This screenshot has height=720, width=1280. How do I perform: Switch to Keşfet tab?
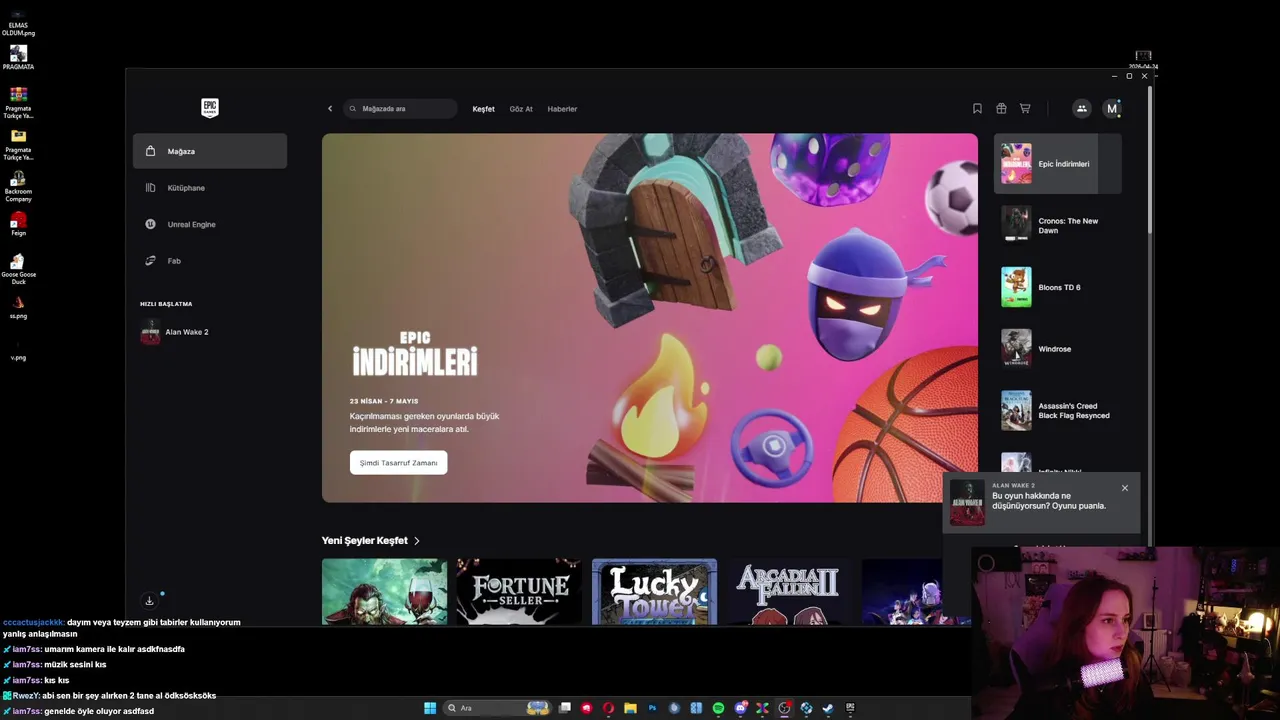(x=483, y=108)
